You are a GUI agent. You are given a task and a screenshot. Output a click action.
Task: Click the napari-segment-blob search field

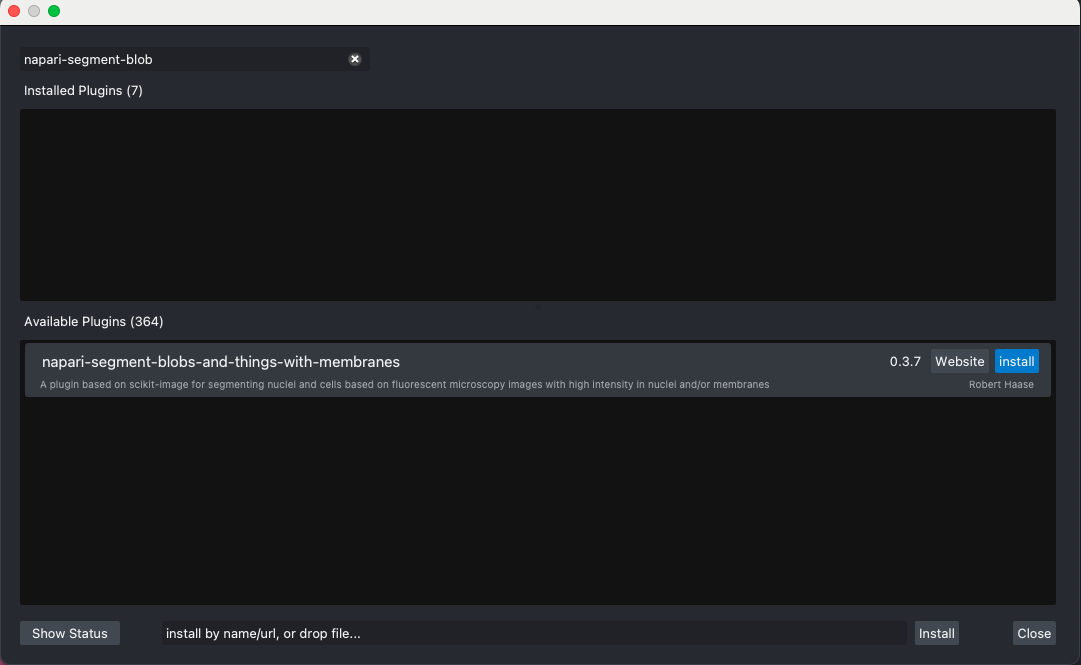[194, 59]
